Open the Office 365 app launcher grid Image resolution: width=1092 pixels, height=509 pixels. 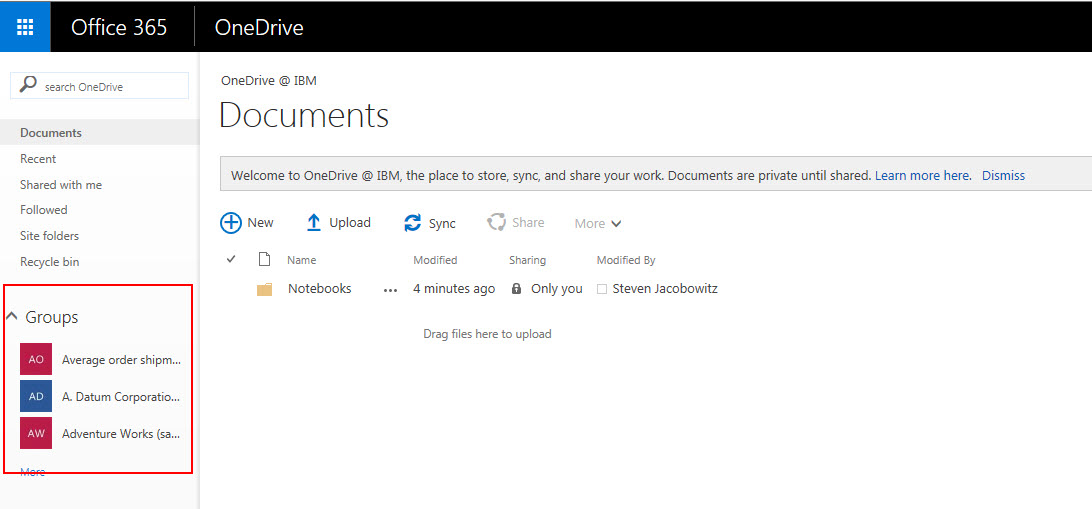click(x=25, y=27)
